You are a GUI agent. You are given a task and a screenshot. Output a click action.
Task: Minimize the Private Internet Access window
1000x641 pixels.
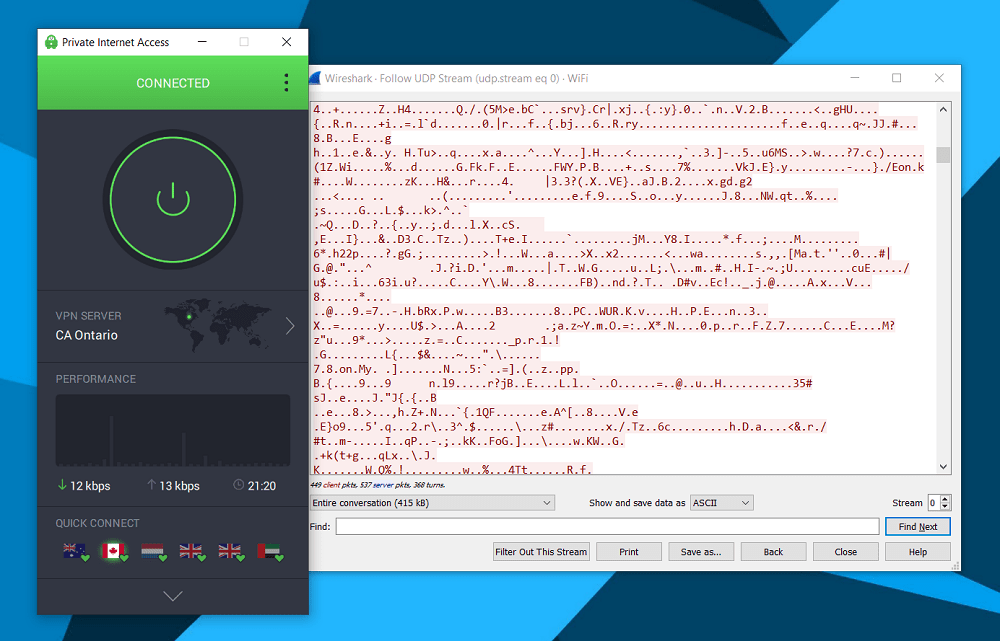[202, 42]
